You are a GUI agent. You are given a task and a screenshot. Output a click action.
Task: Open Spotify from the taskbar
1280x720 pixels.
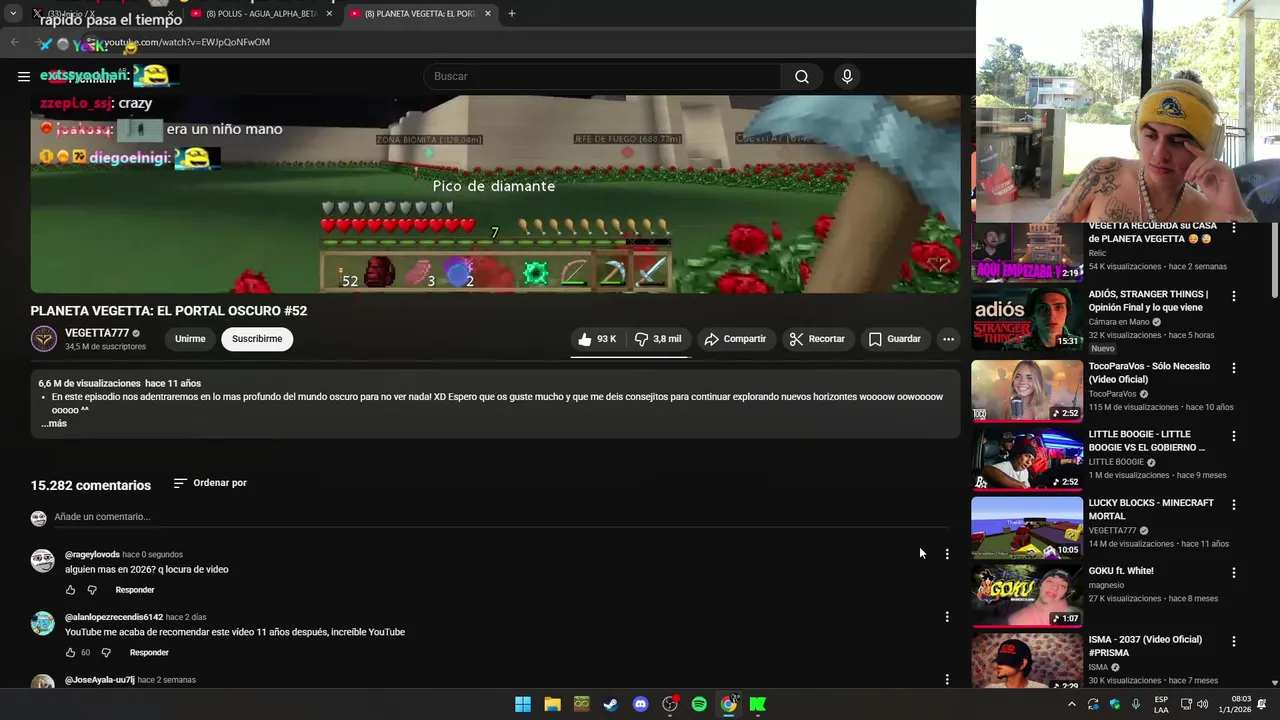click(699, 704)
